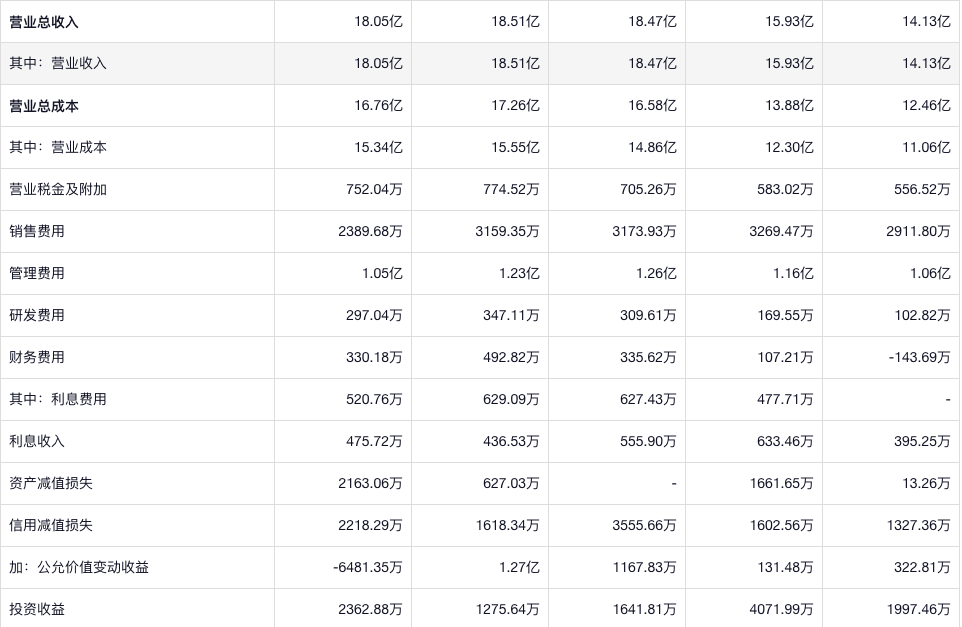Click the 投资收益 row label
Viewport: 962px width, 627px height.
point(37,609)
